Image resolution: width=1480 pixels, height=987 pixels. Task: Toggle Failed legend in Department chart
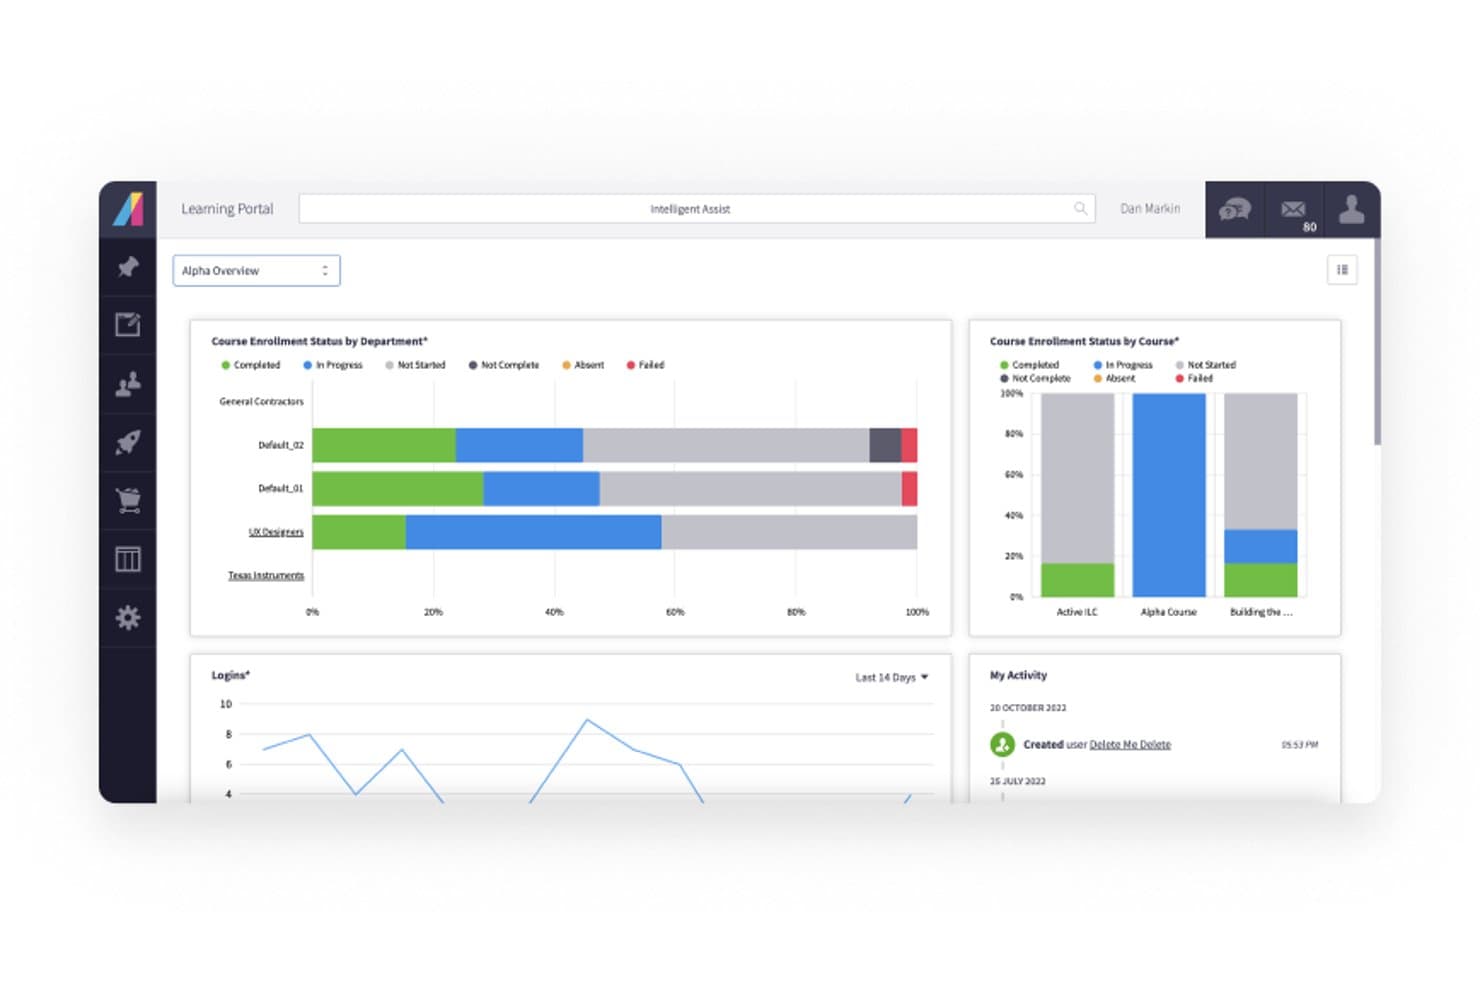646,365
